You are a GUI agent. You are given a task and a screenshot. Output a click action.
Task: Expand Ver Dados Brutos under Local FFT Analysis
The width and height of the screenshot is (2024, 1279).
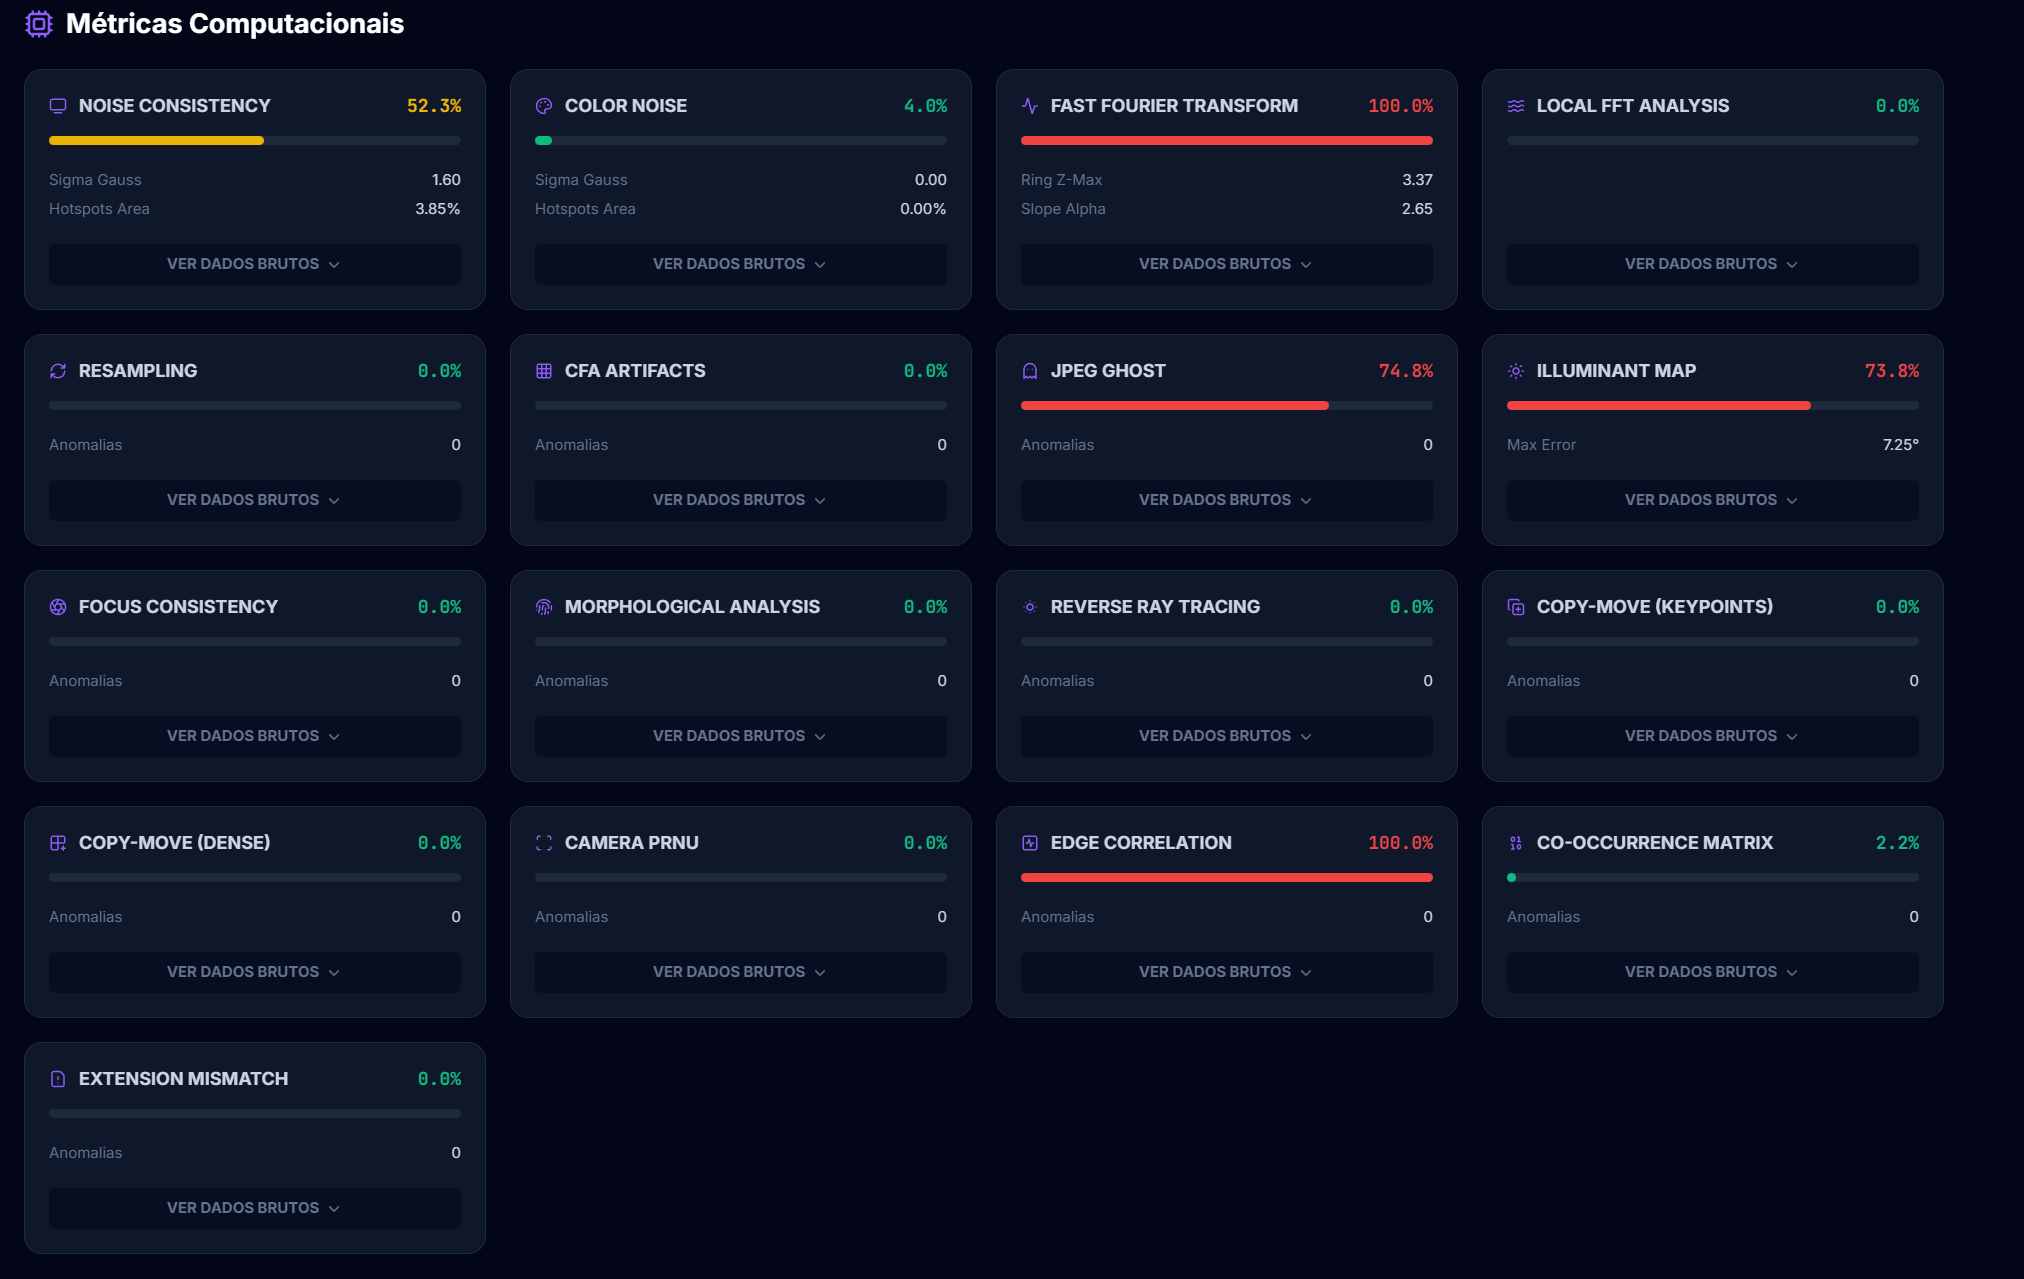(x=1711, y=264)
